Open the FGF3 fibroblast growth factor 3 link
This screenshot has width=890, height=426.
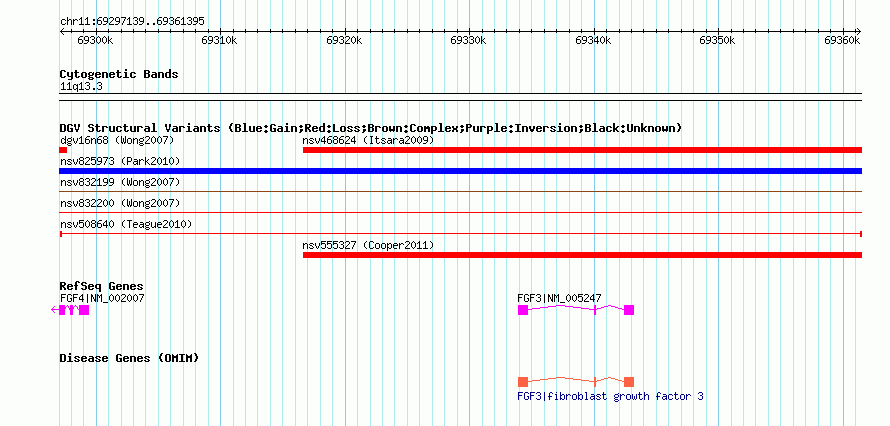(x=610, y=397)
